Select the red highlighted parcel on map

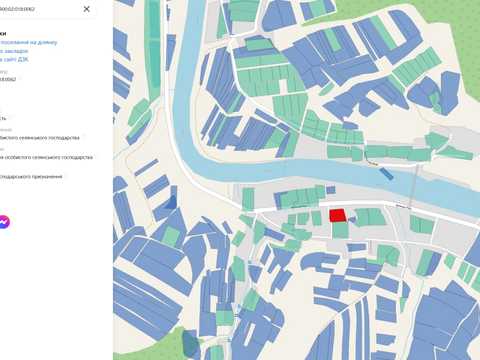[338, 215]
